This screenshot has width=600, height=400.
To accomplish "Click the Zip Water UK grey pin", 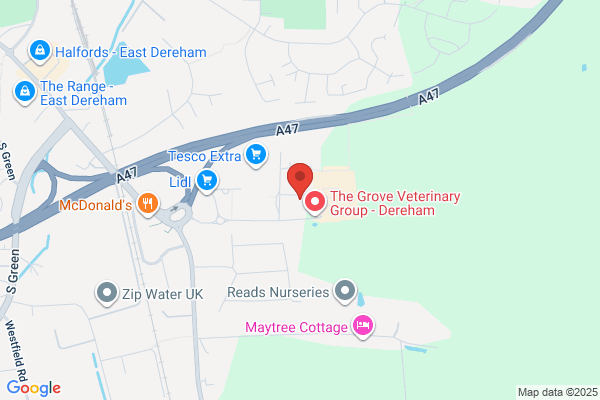I will (x=107, y=294).
